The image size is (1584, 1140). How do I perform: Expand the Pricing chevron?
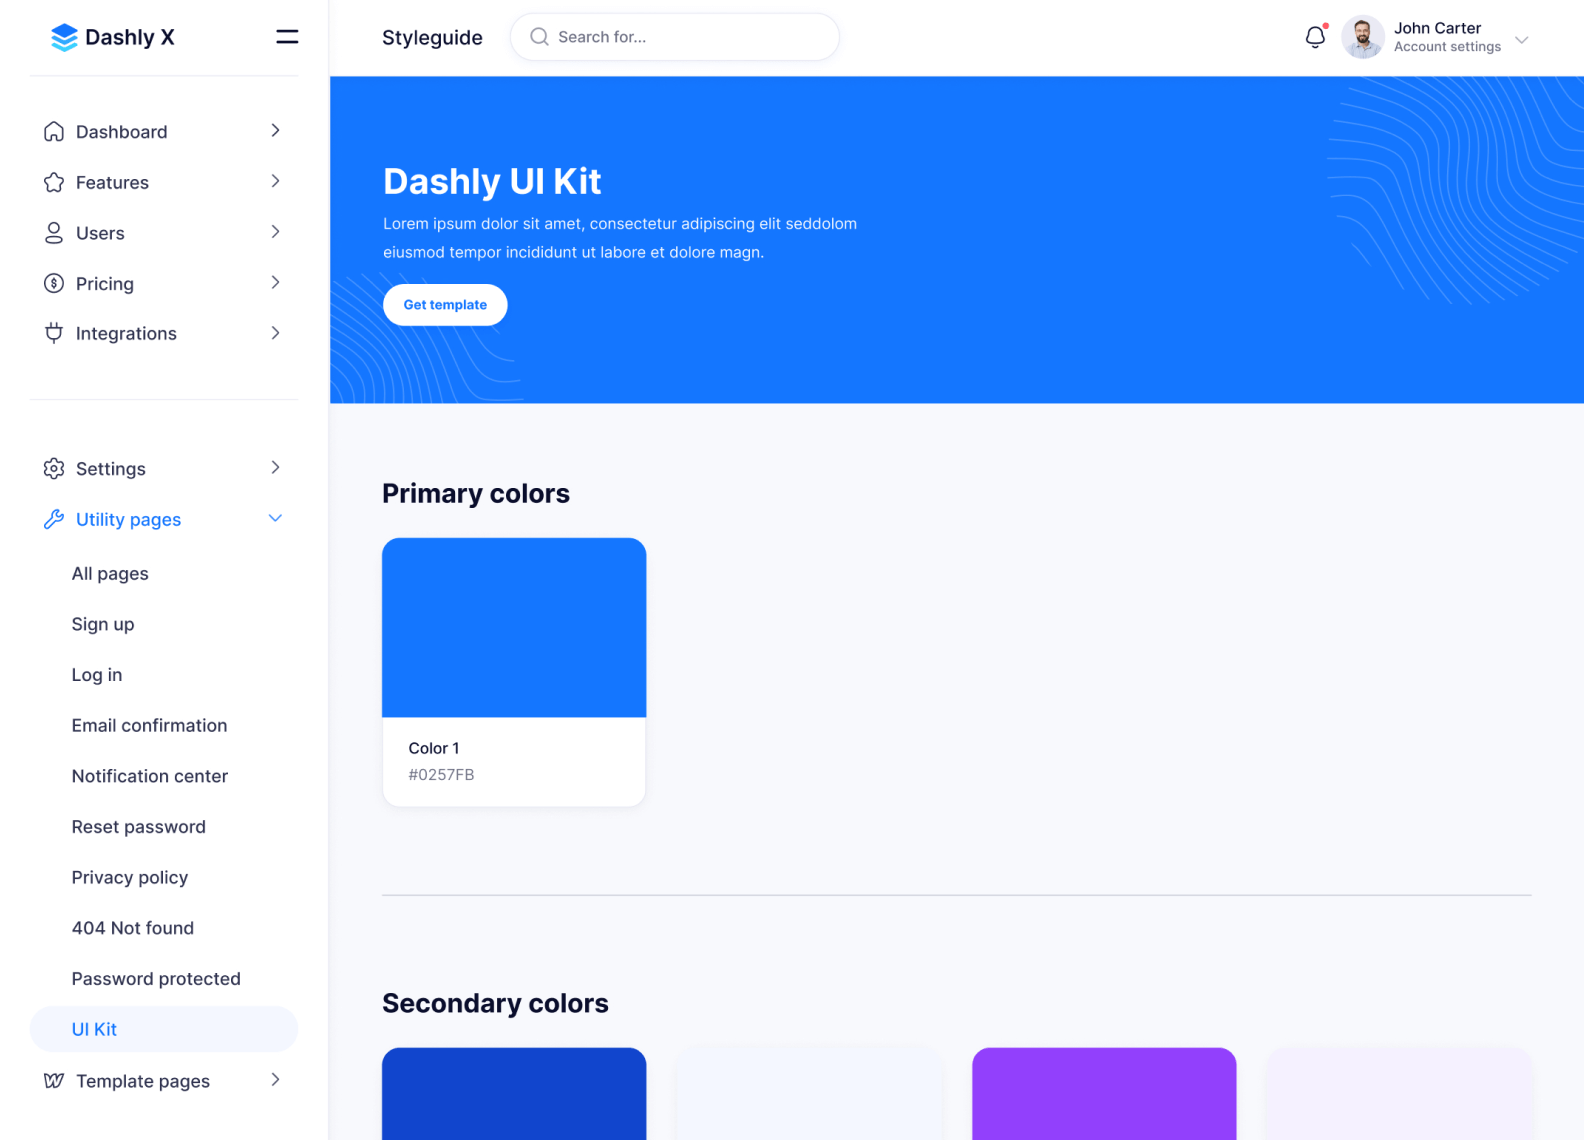pyautogui.click(x=275, y=282)
